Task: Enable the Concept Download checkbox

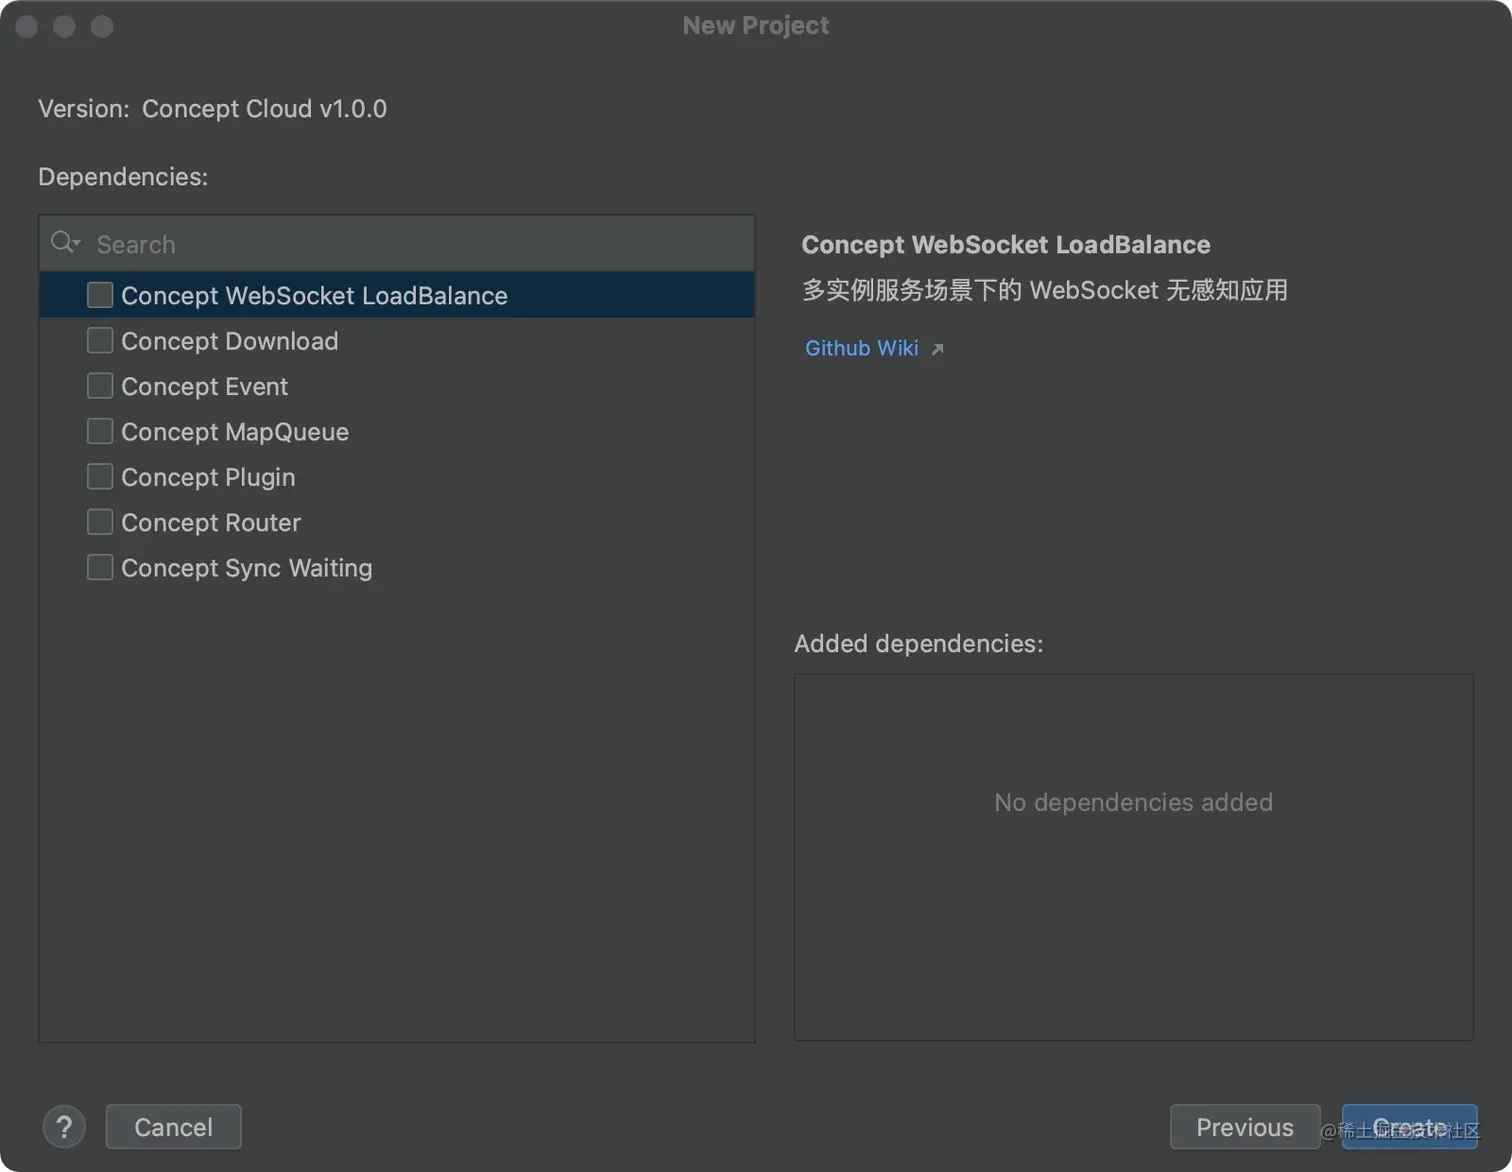Action: click(x=100, y=340)
